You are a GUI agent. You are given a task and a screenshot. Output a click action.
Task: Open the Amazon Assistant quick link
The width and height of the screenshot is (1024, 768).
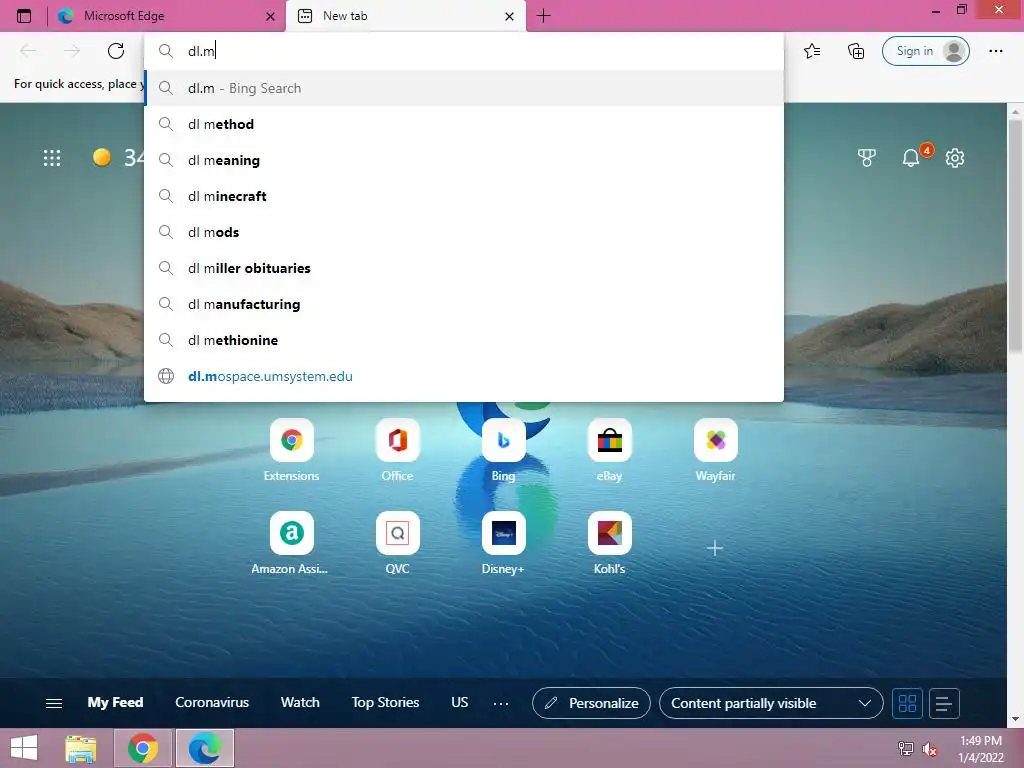tap(292, 543)
